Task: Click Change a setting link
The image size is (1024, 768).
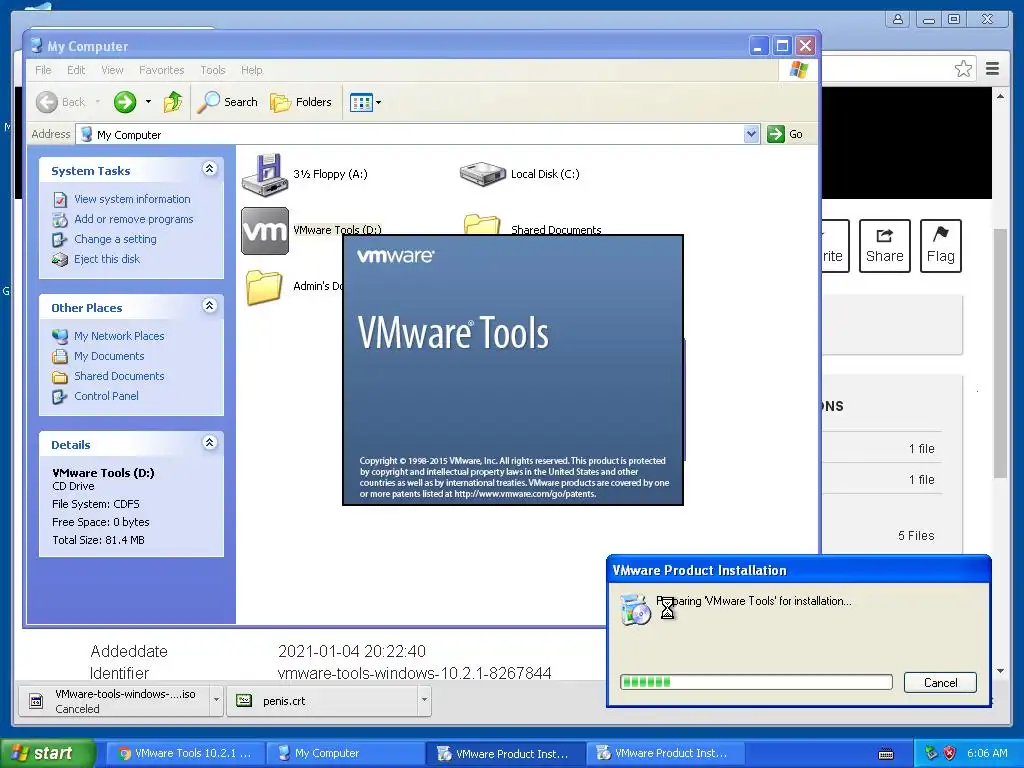Action: pyautogui.click(x=115, y=239)
